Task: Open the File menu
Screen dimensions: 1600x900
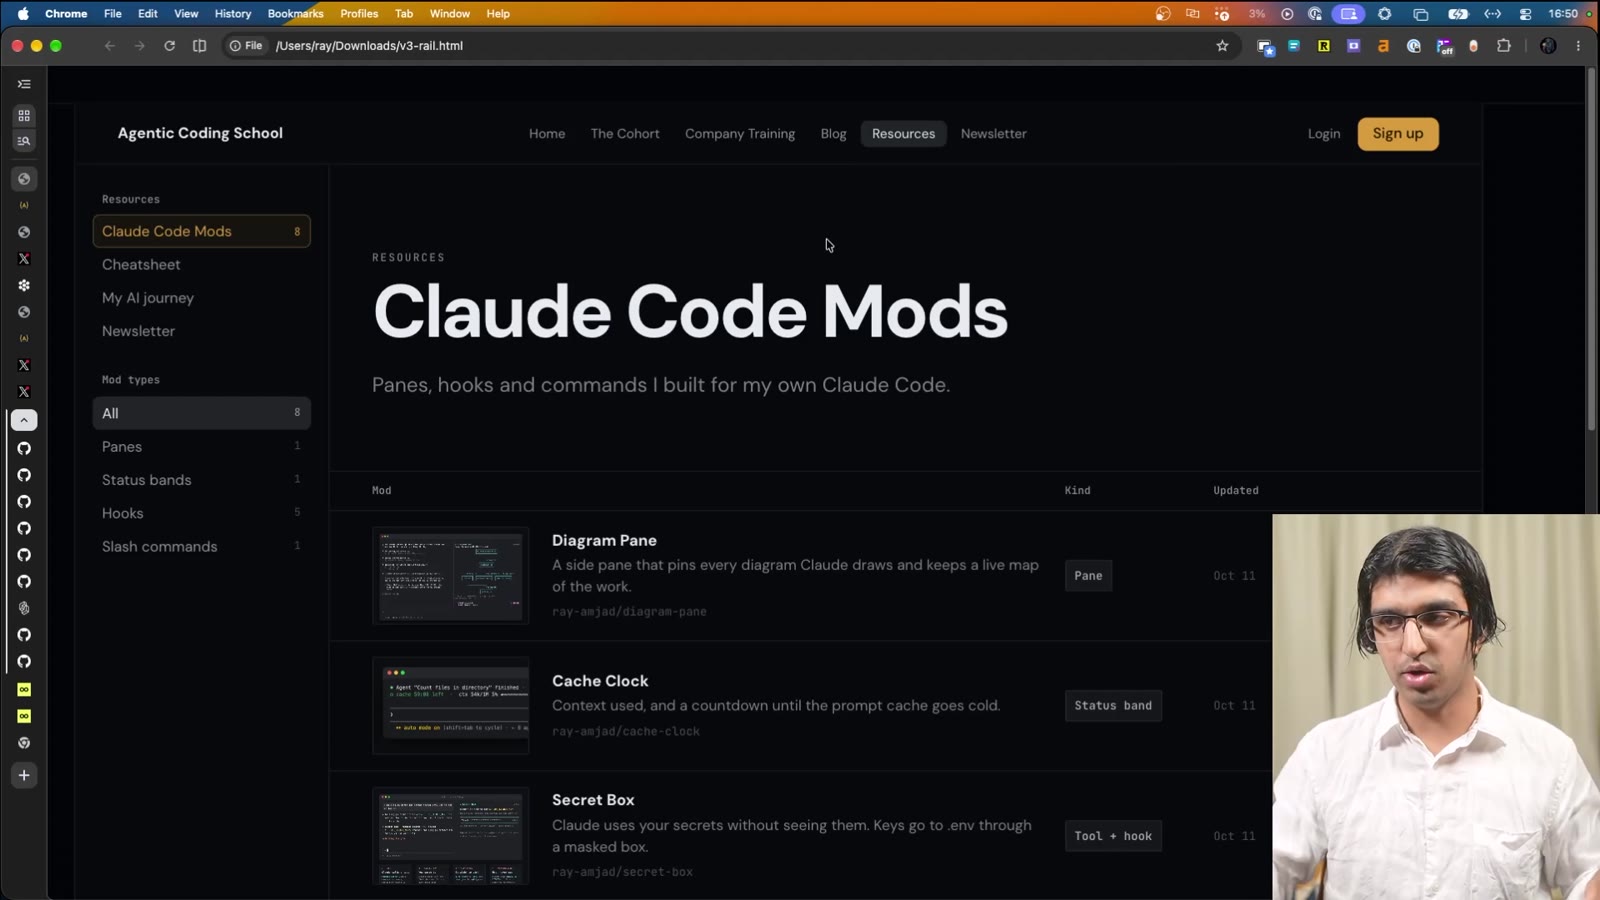Action: click(x=113, y=14)
